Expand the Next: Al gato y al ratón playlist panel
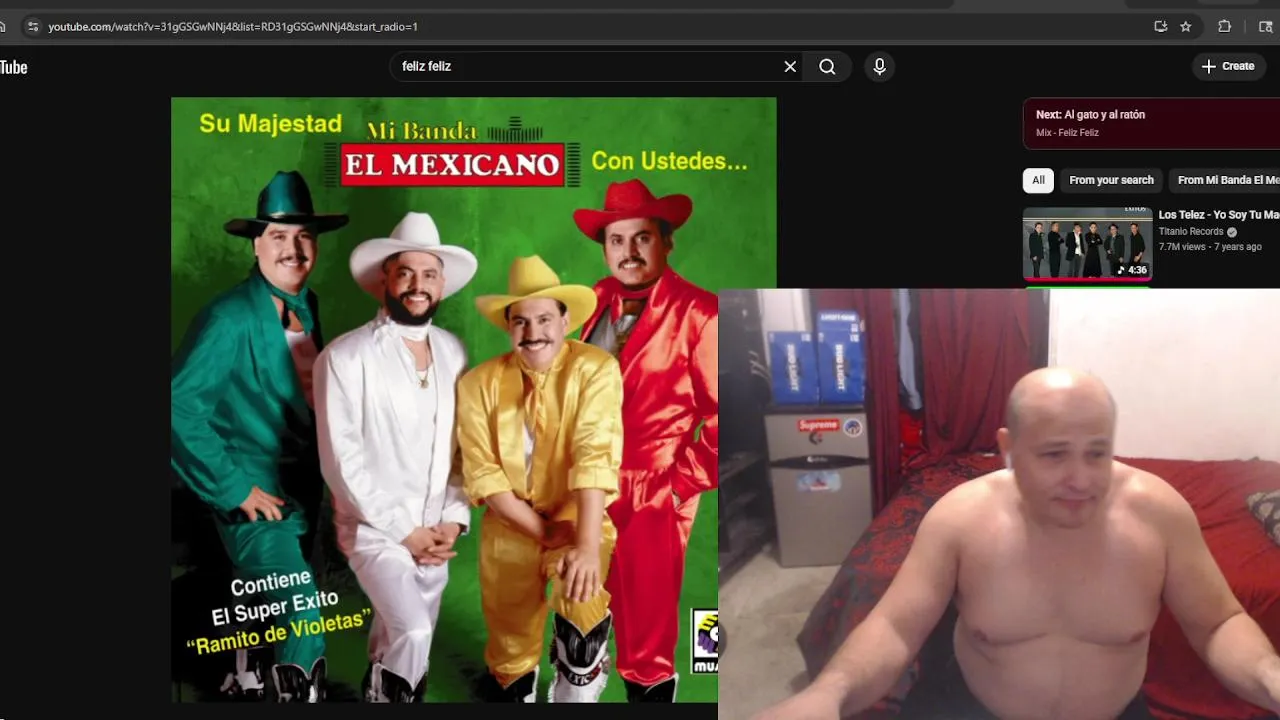Screen dimensions: 1280x720 pyautogui.click(x=1151, y=123)
